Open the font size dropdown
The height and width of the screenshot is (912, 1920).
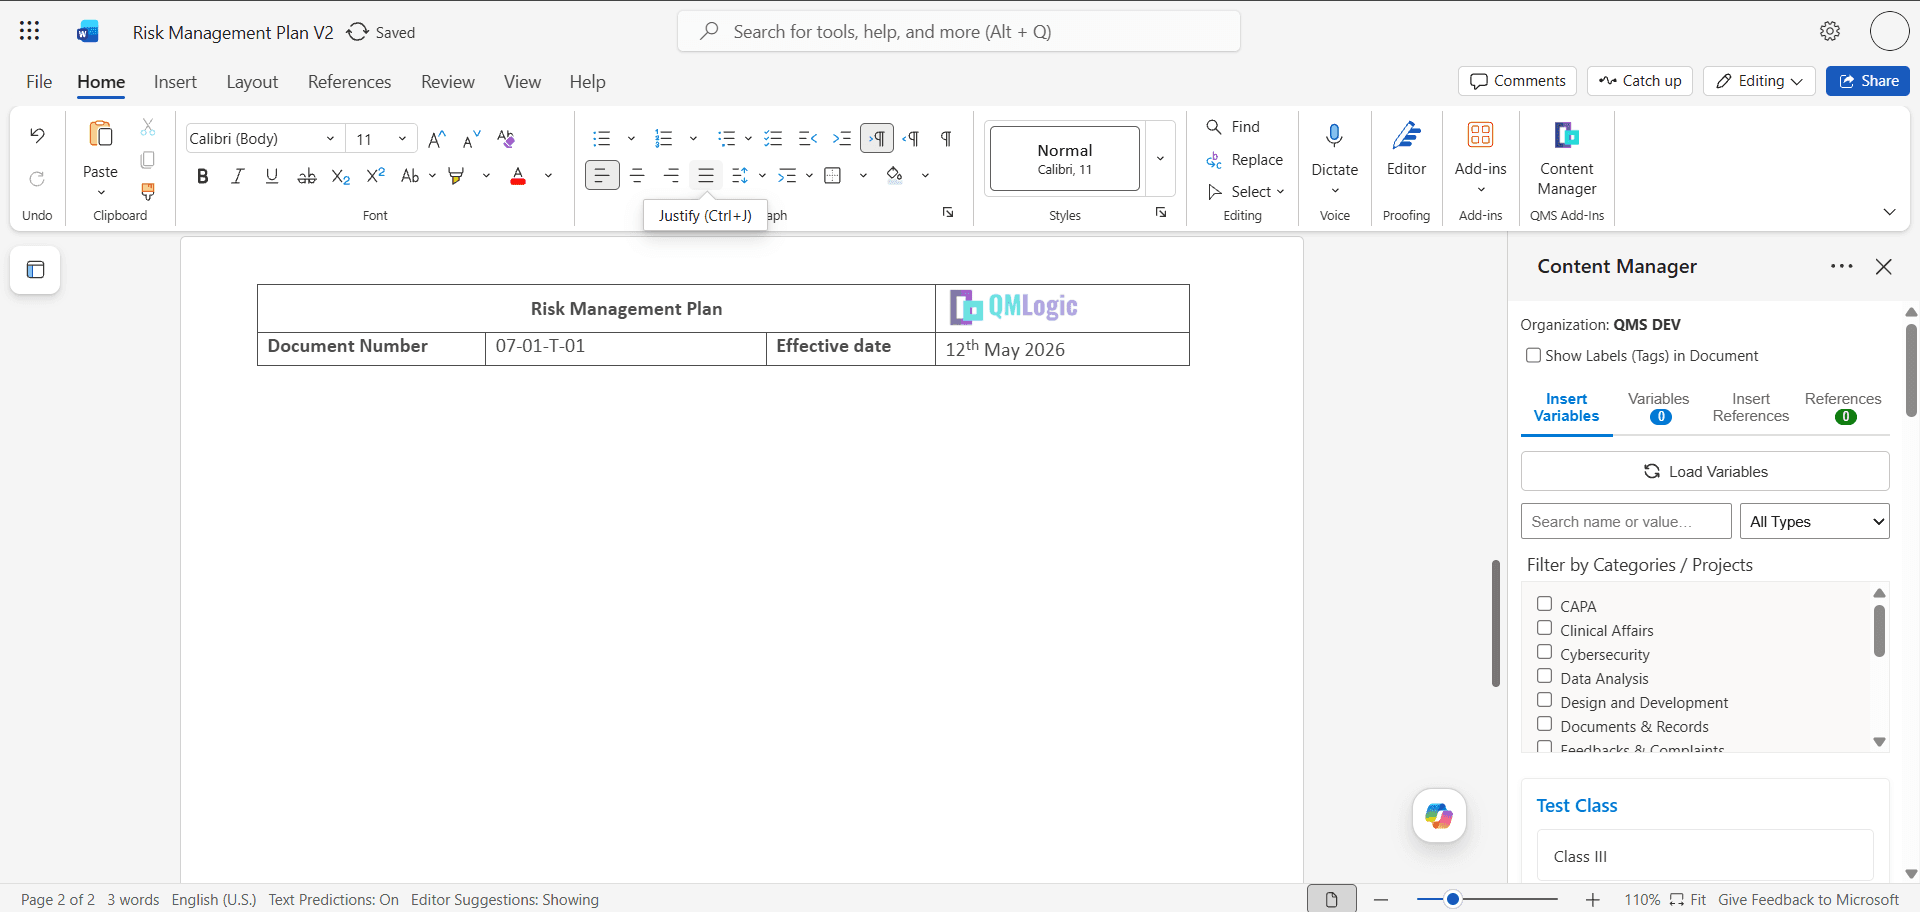tap(402, 139)
